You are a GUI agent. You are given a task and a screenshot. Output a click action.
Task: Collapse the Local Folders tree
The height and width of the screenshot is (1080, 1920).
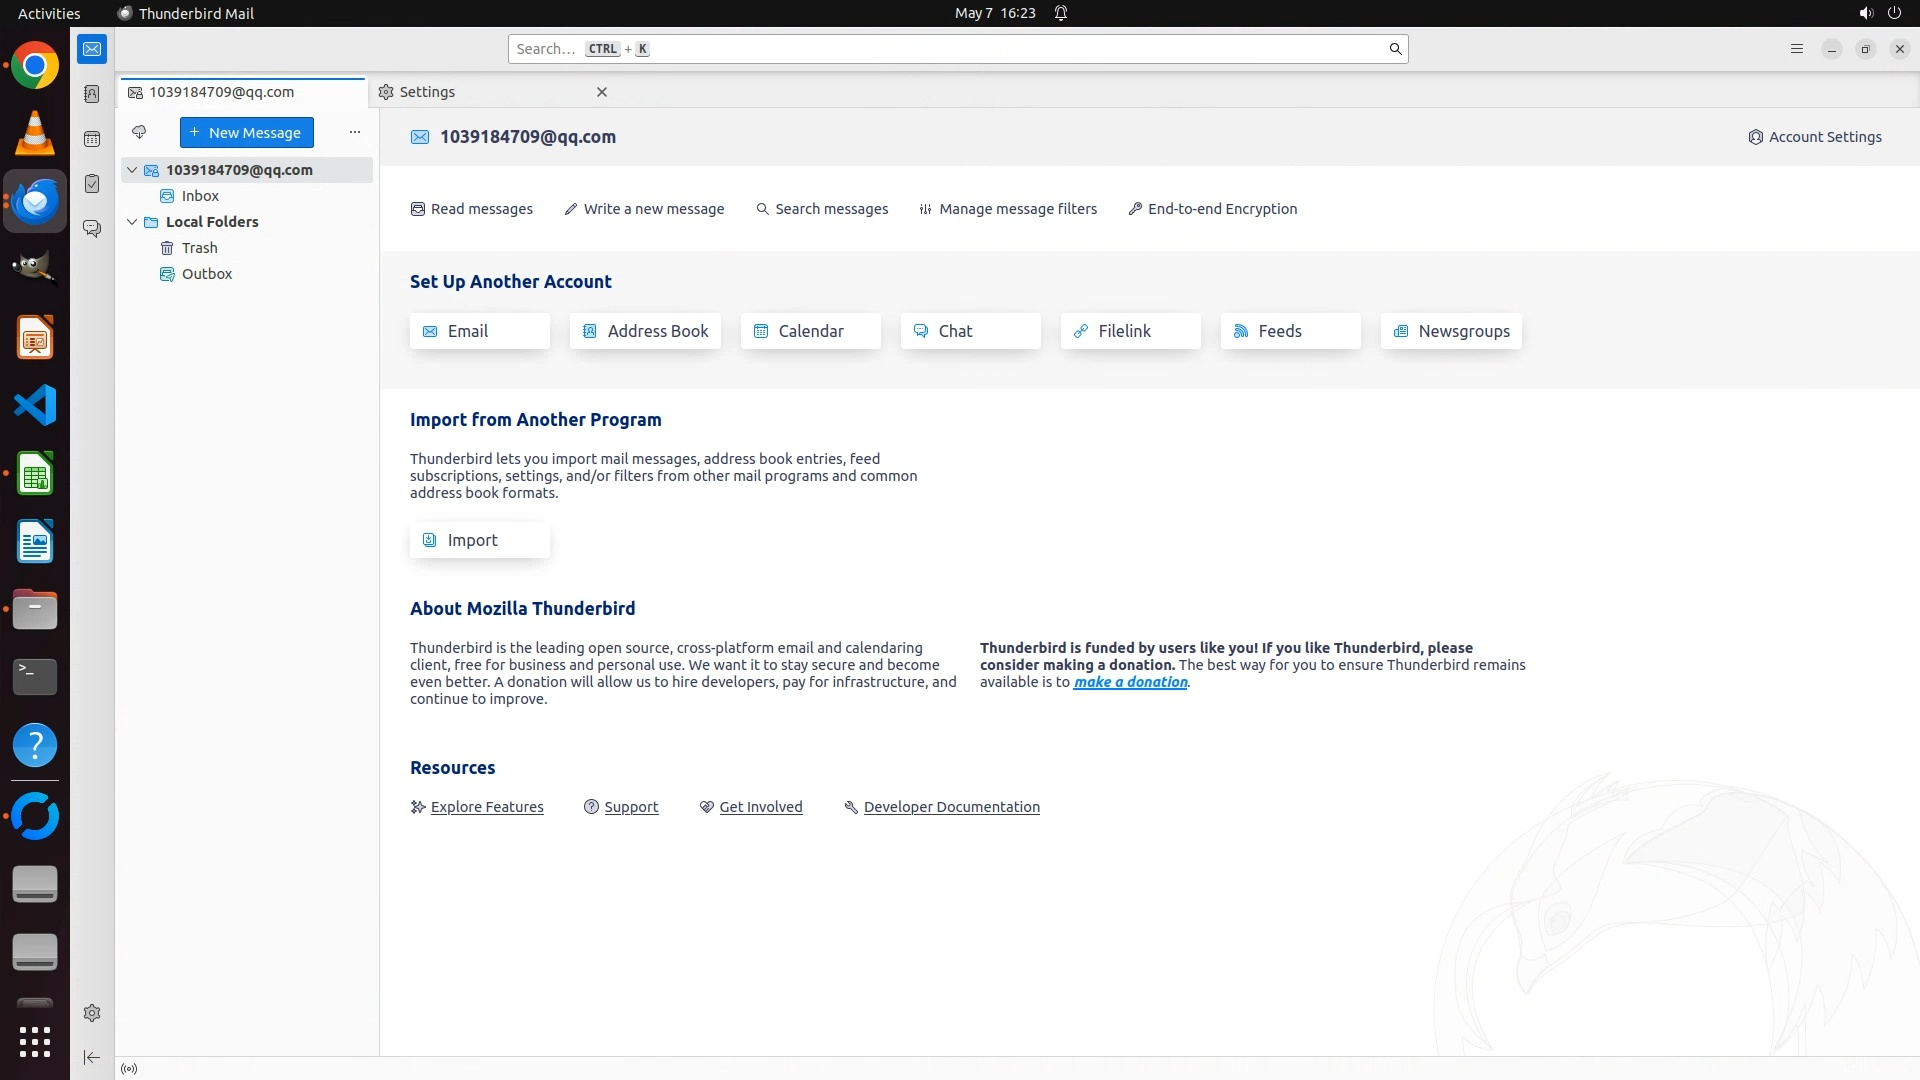(x=132, y=222)
